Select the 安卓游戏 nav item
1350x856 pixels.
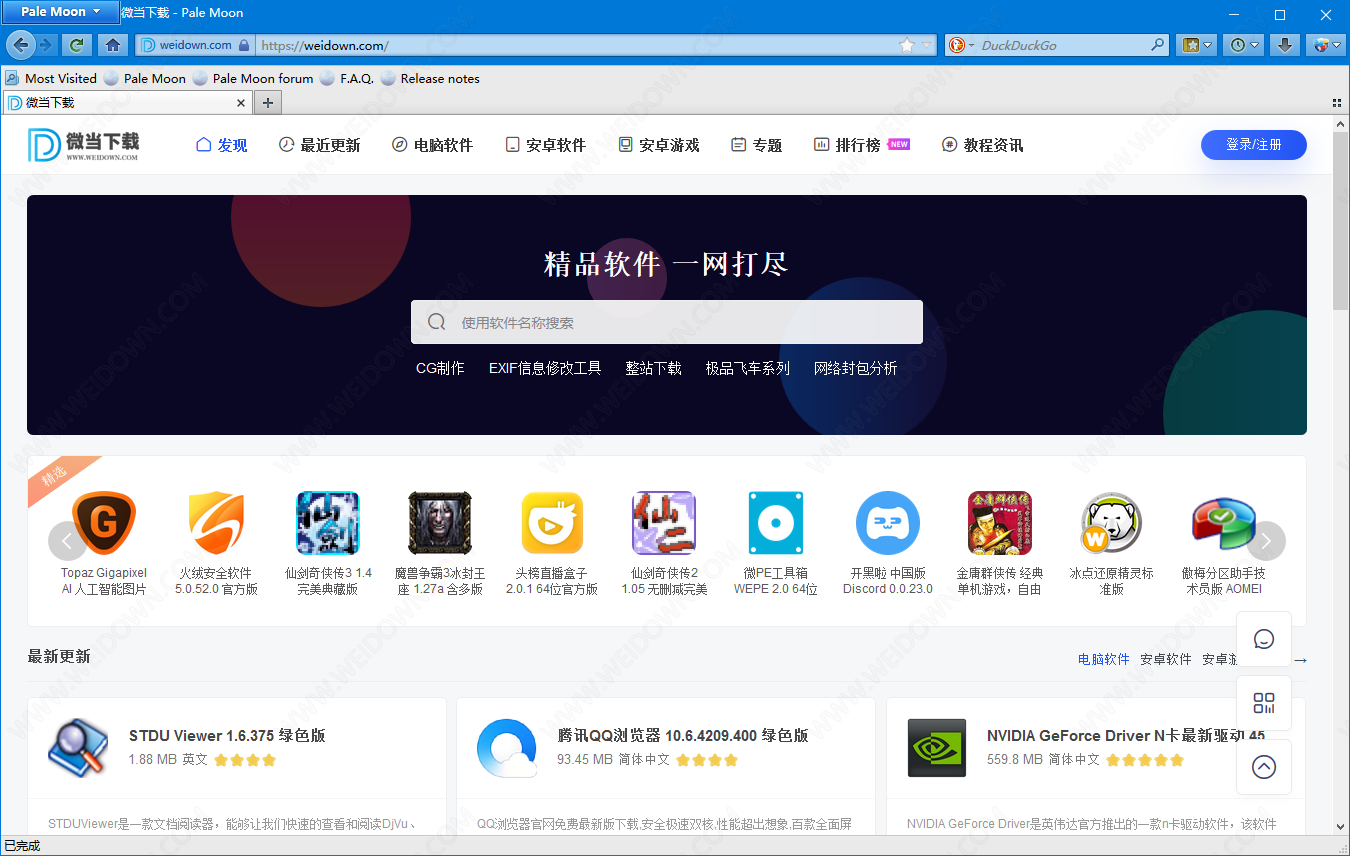point(659,145)
